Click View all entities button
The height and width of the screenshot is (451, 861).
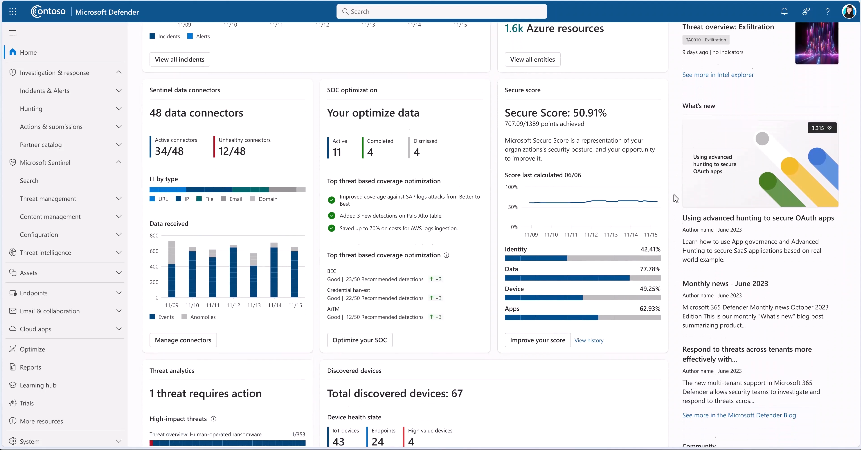click(x=532, y=59)
